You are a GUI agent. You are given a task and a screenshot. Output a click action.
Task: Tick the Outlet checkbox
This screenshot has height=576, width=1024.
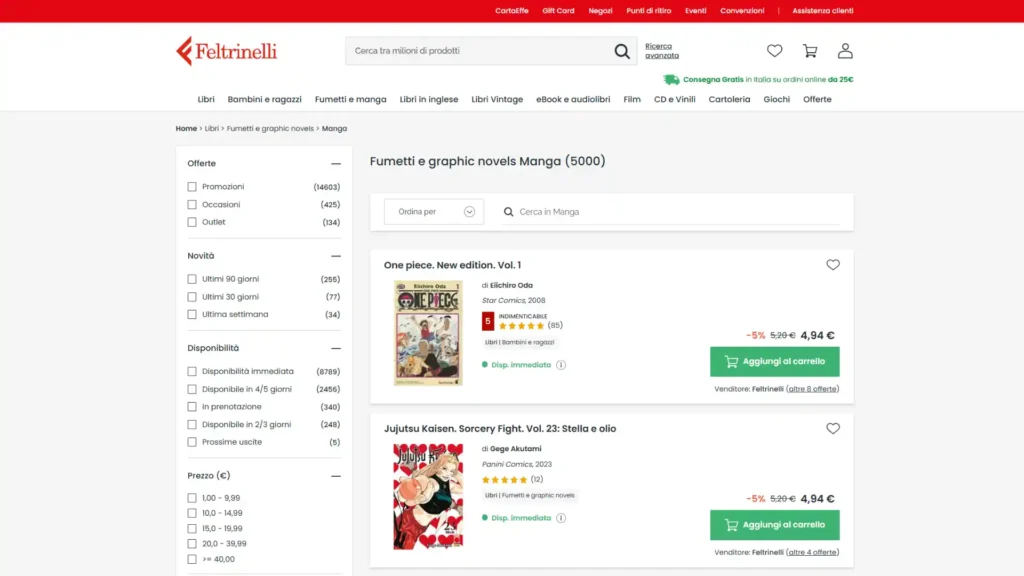[192, 222]
